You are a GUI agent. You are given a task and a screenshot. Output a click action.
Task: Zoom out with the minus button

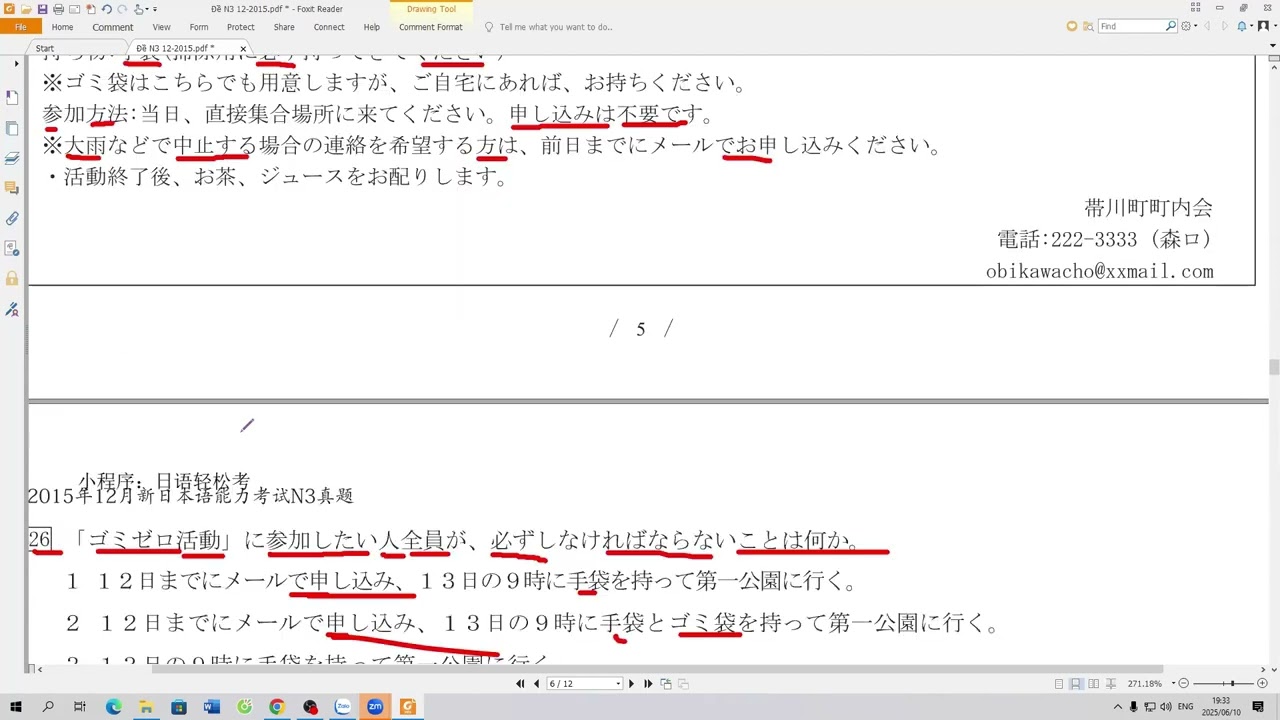coord(1183,683)
